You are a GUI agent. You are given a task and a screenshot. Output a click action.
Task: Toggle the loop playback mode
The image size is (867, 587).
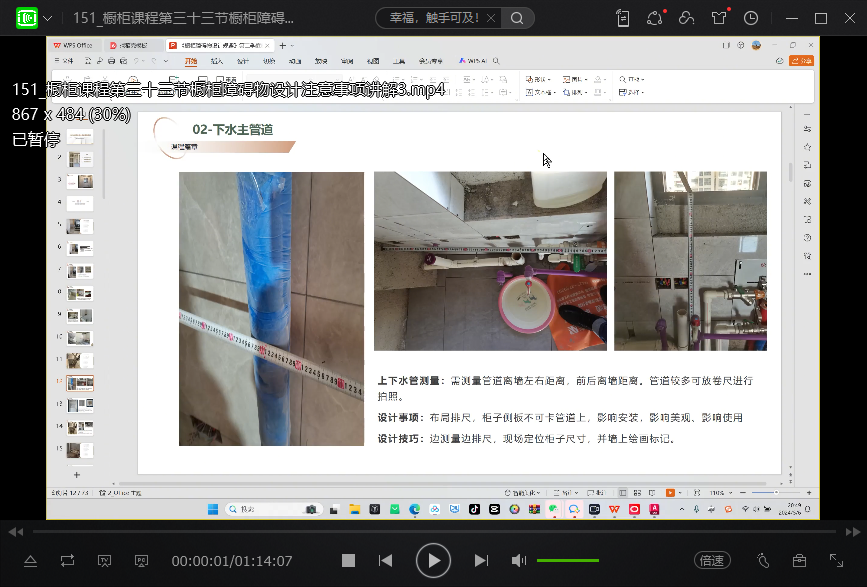(x=67, y=561)
